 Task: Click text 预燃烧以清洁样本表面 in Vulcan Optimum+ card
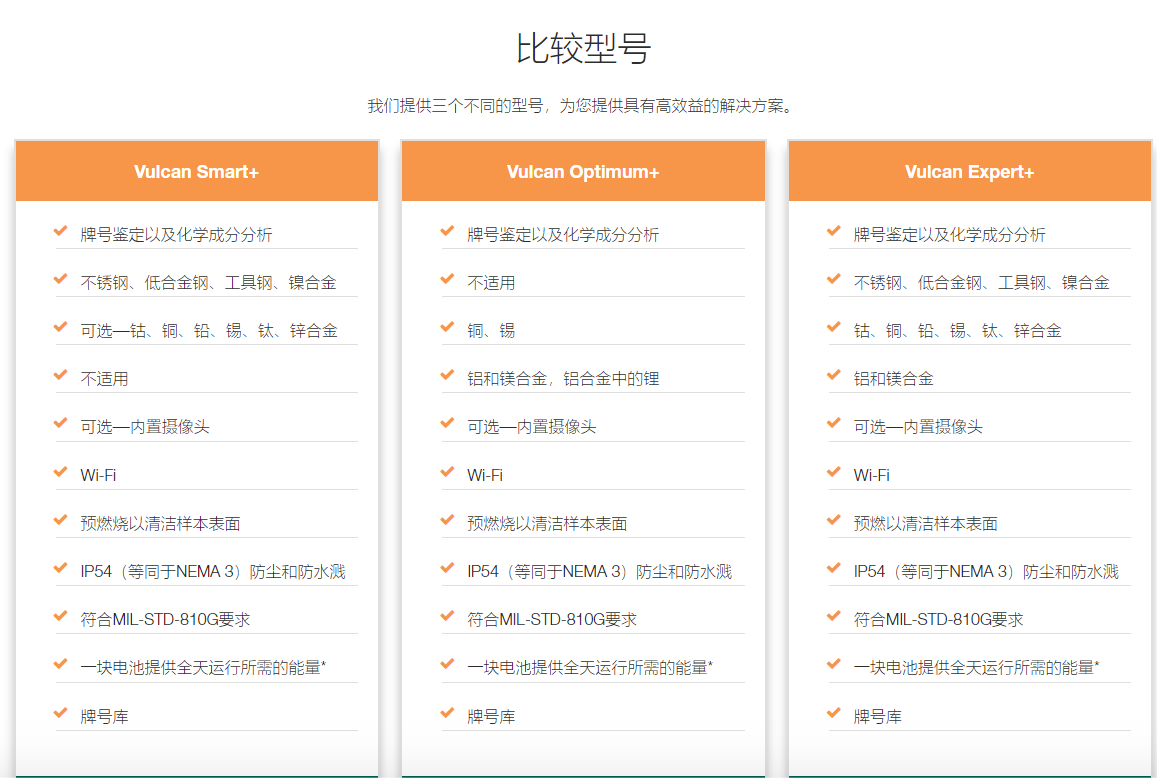click(x=547, y=524)
